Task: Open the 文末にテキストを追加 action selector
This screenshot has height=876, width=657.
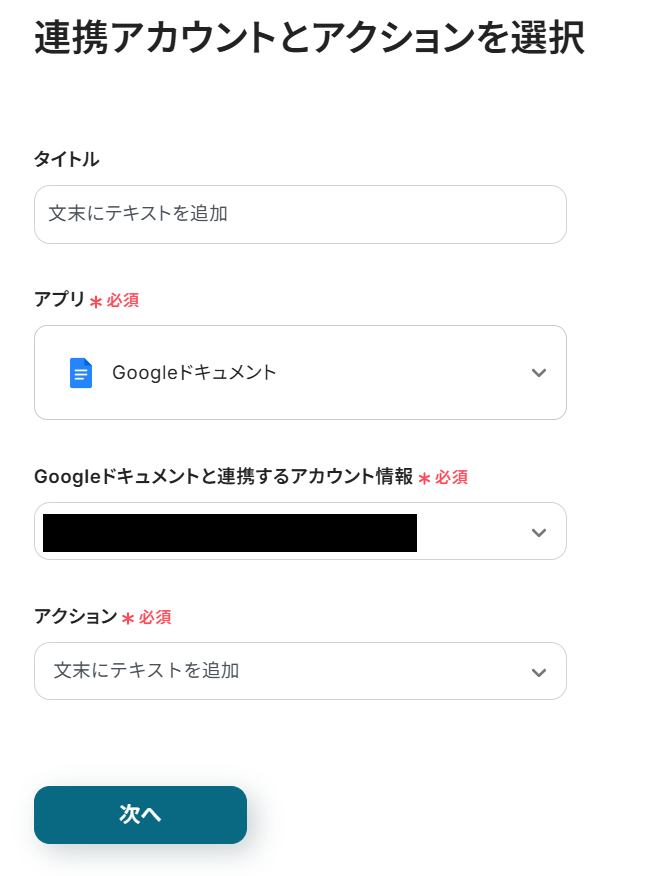Action: [x=147, y=671]
